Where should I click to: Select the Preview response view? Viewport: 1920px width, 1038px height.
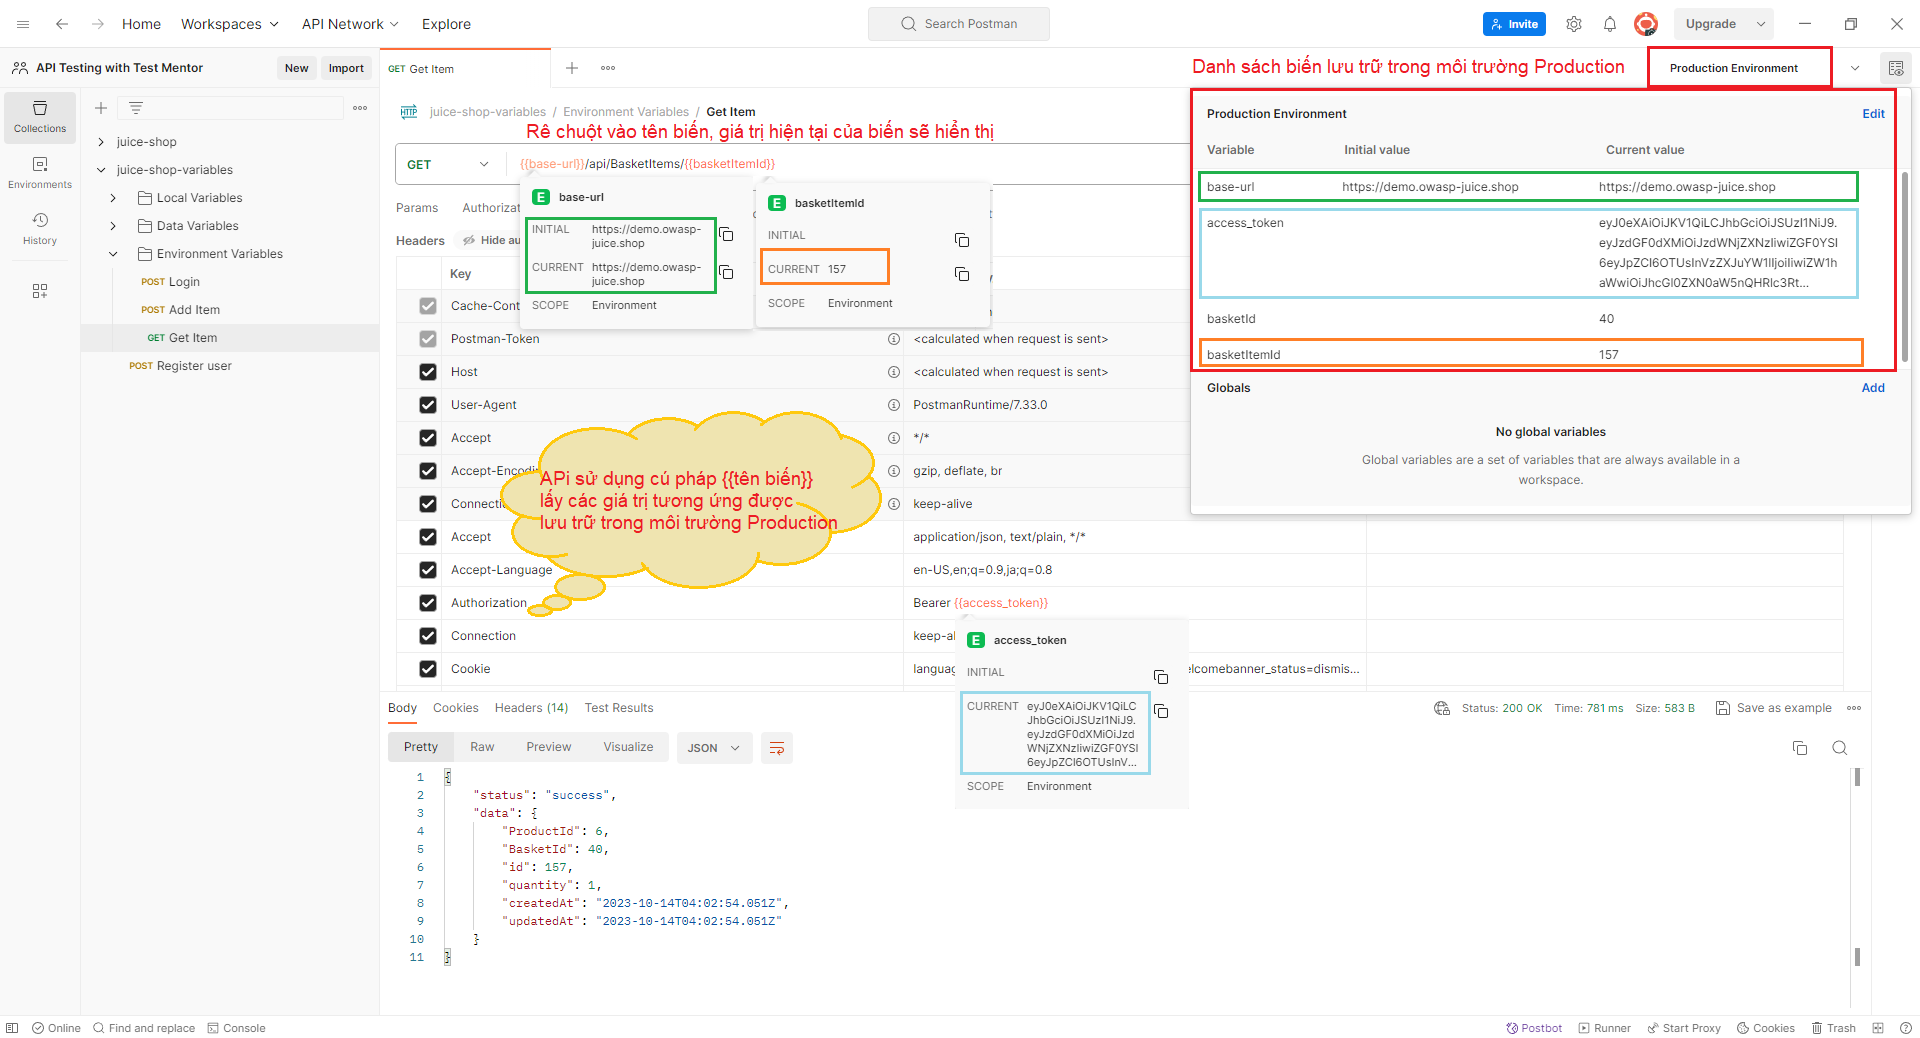[549, 747]
